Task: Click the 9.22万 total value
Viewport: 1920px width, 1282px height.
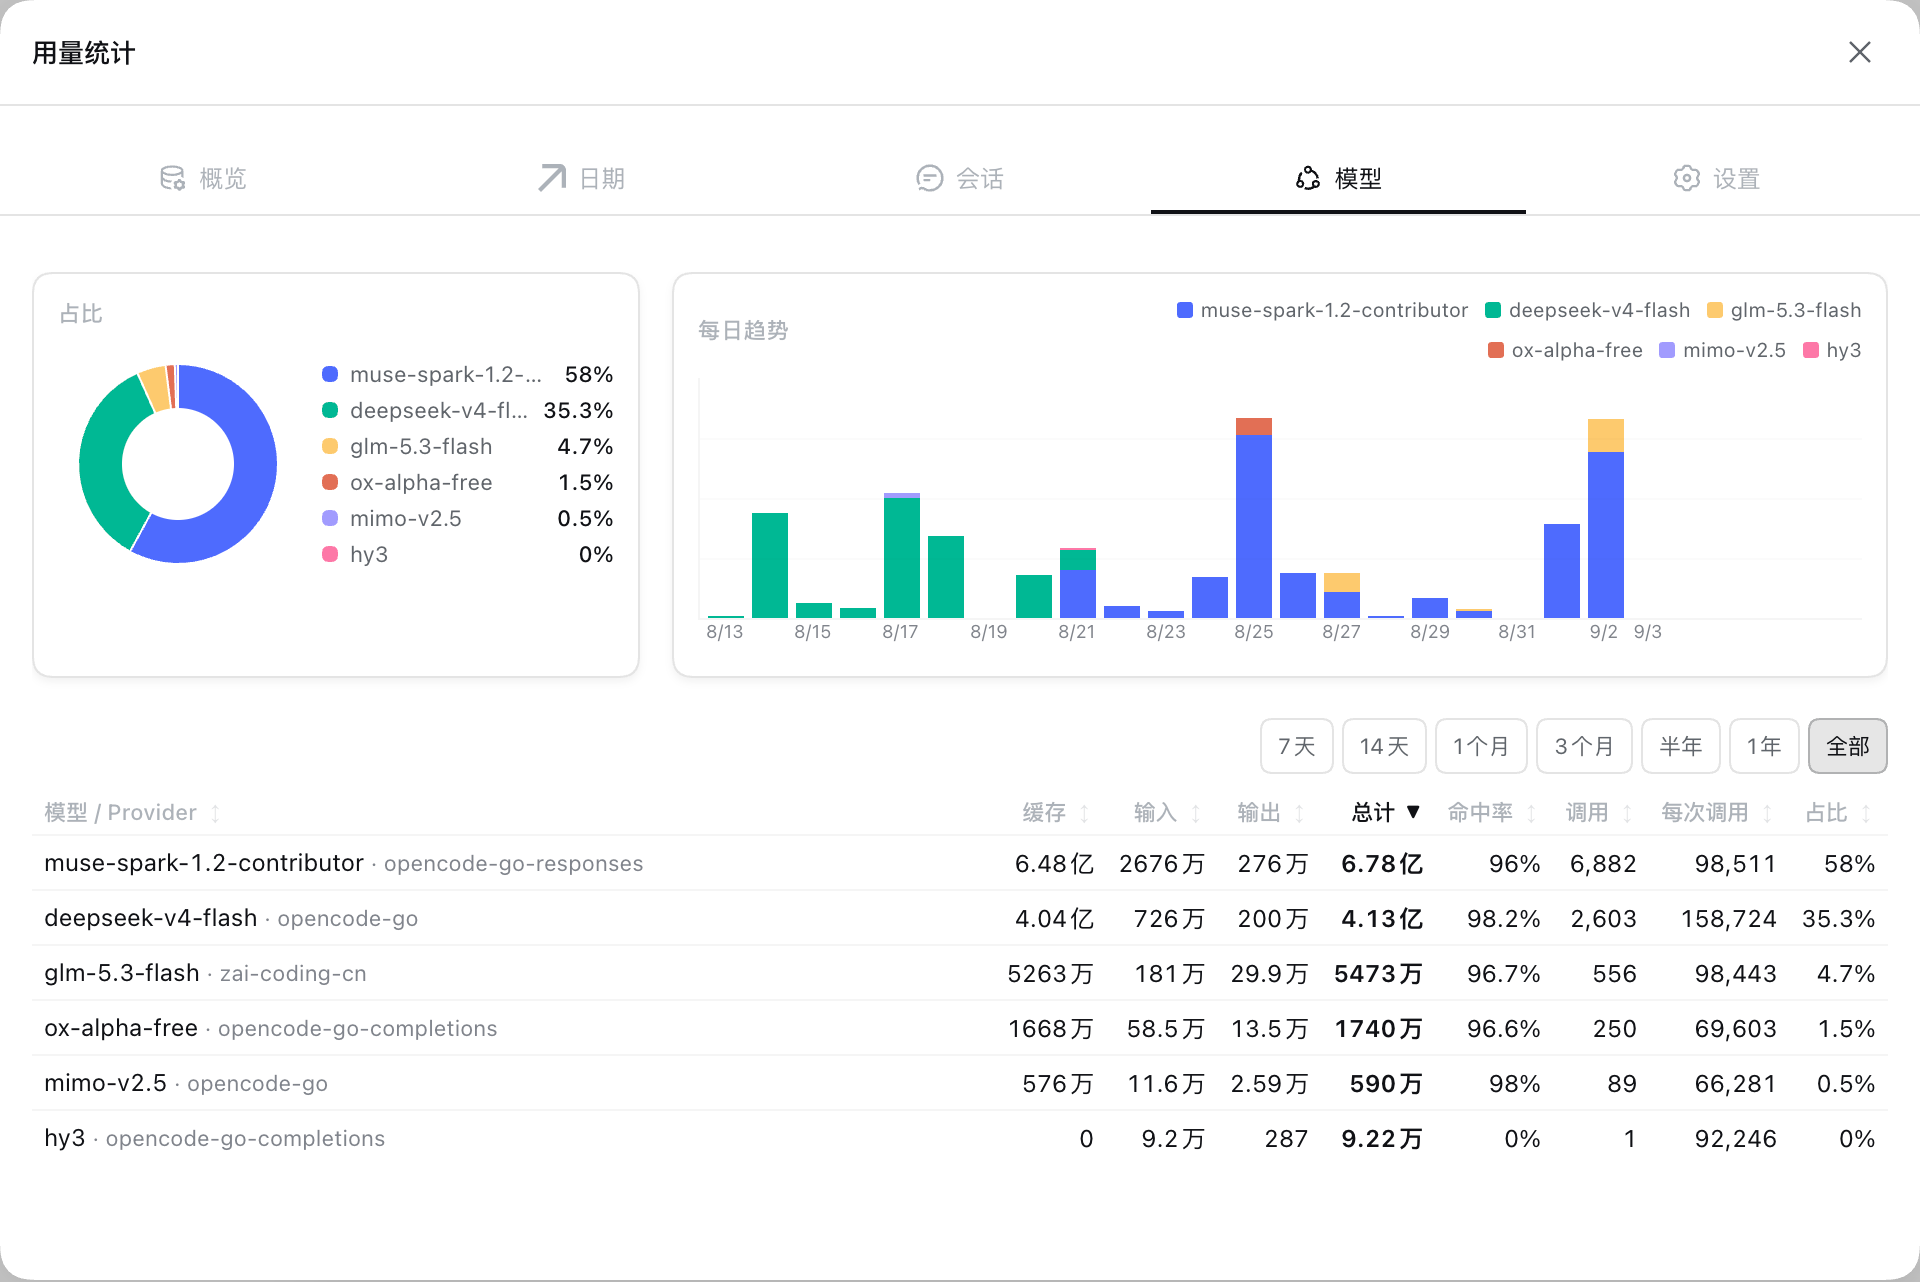Action: click(1381, 1138)
